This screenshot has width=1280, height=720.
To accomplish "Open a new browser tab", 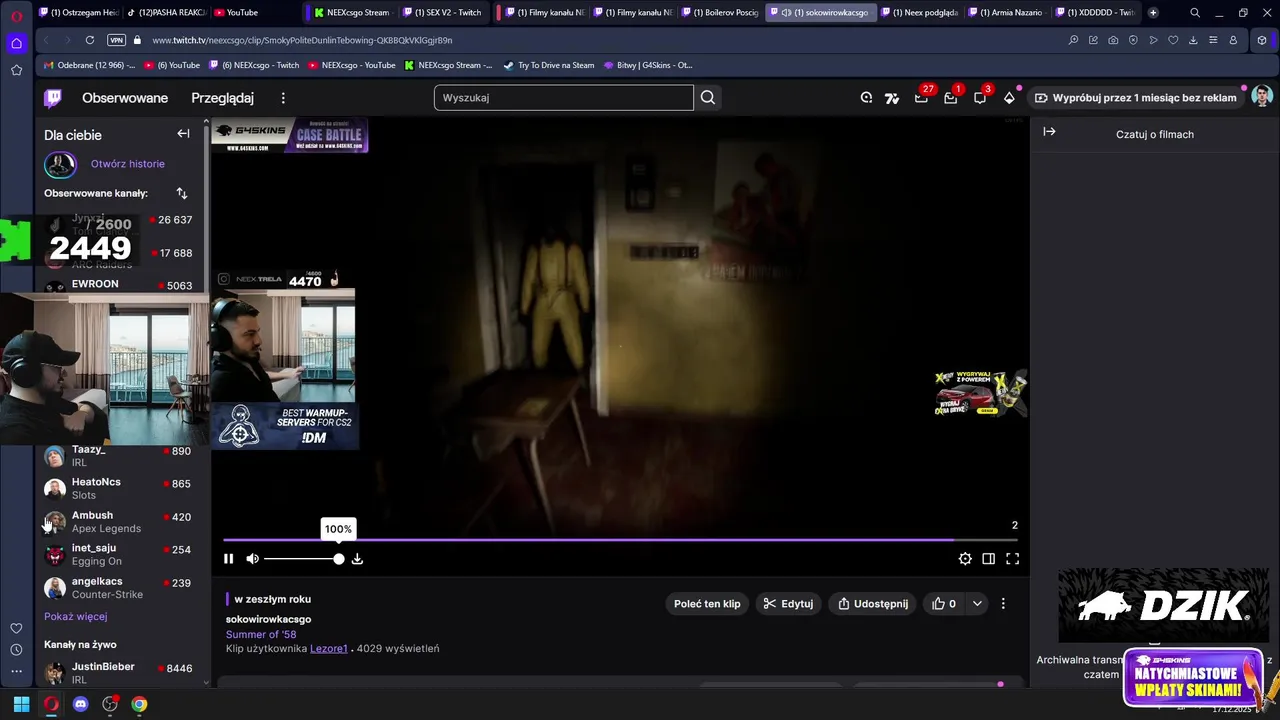I will point(1153,12).
